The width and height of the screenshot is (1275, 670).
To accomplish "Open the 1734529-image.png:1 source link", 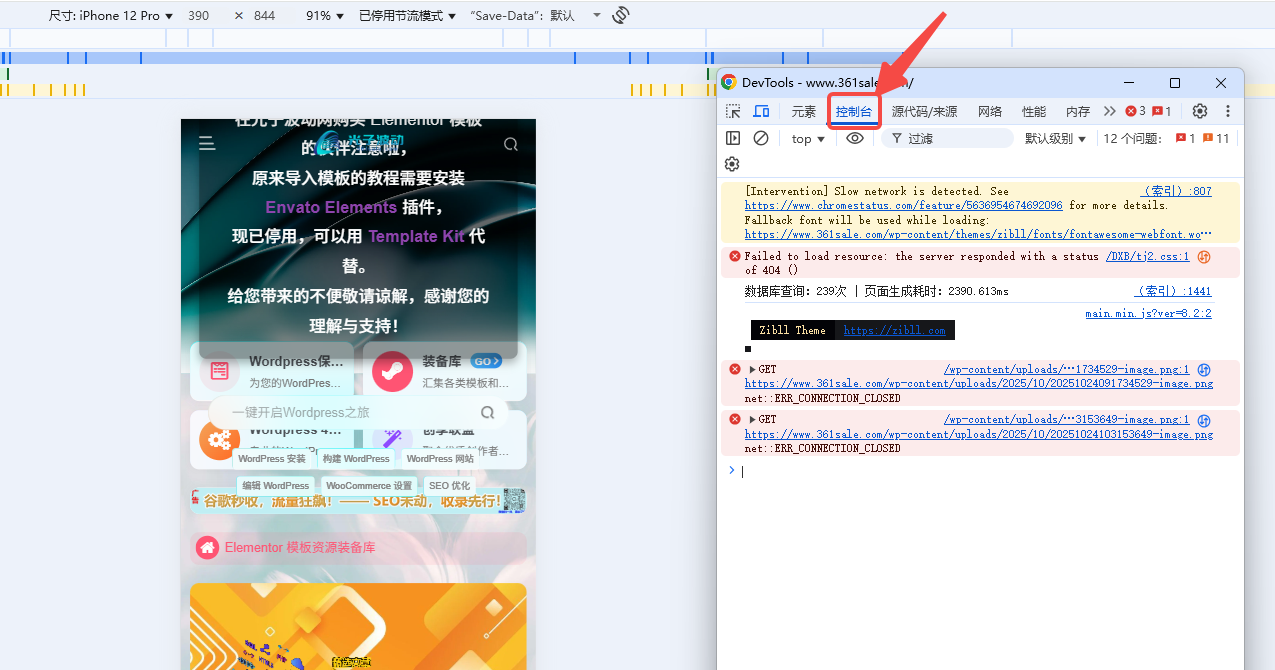I will point(1066,369).
